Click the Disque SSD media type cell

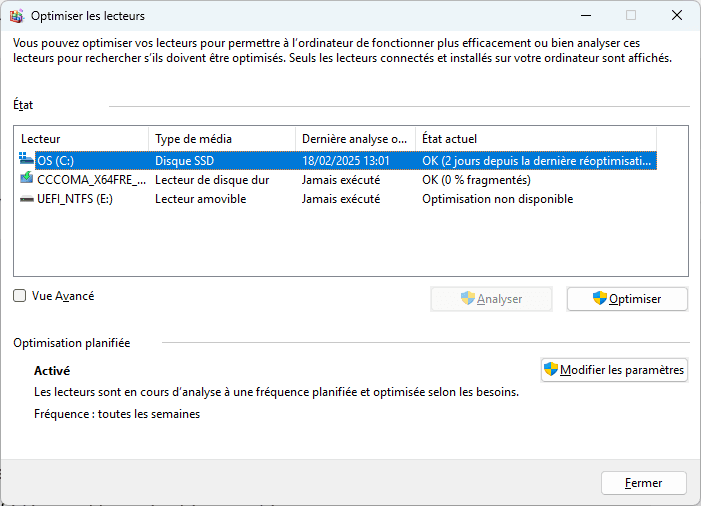pos(185,161)
